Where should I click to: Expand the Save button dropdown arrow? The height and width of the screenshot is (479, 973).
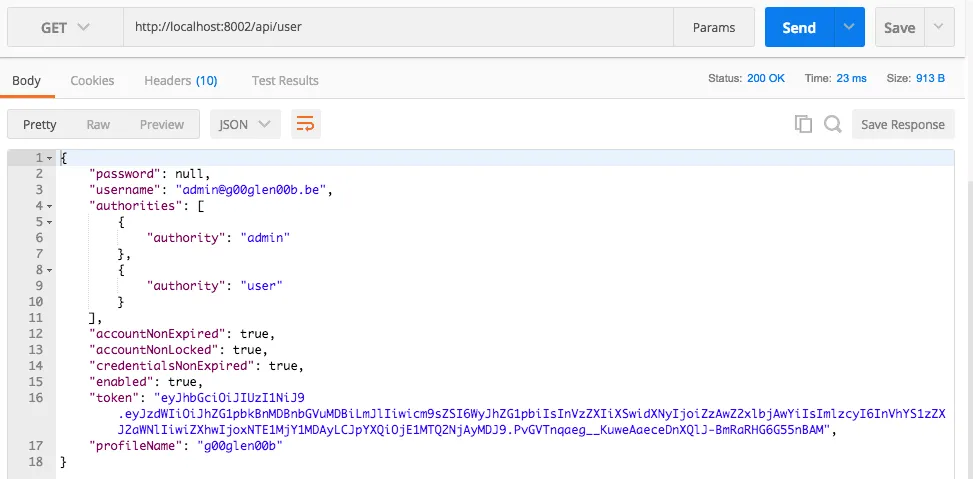938,28
